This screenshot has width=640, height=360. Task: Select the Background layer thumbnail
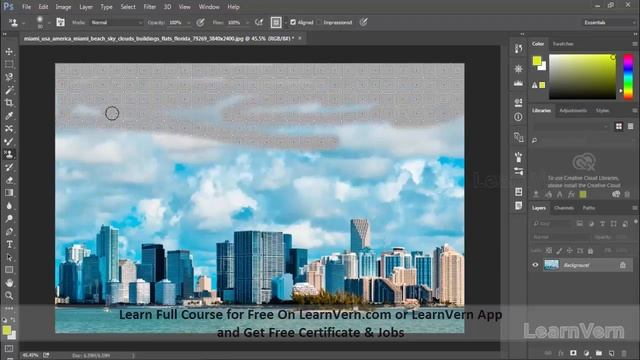coord(551,265)
